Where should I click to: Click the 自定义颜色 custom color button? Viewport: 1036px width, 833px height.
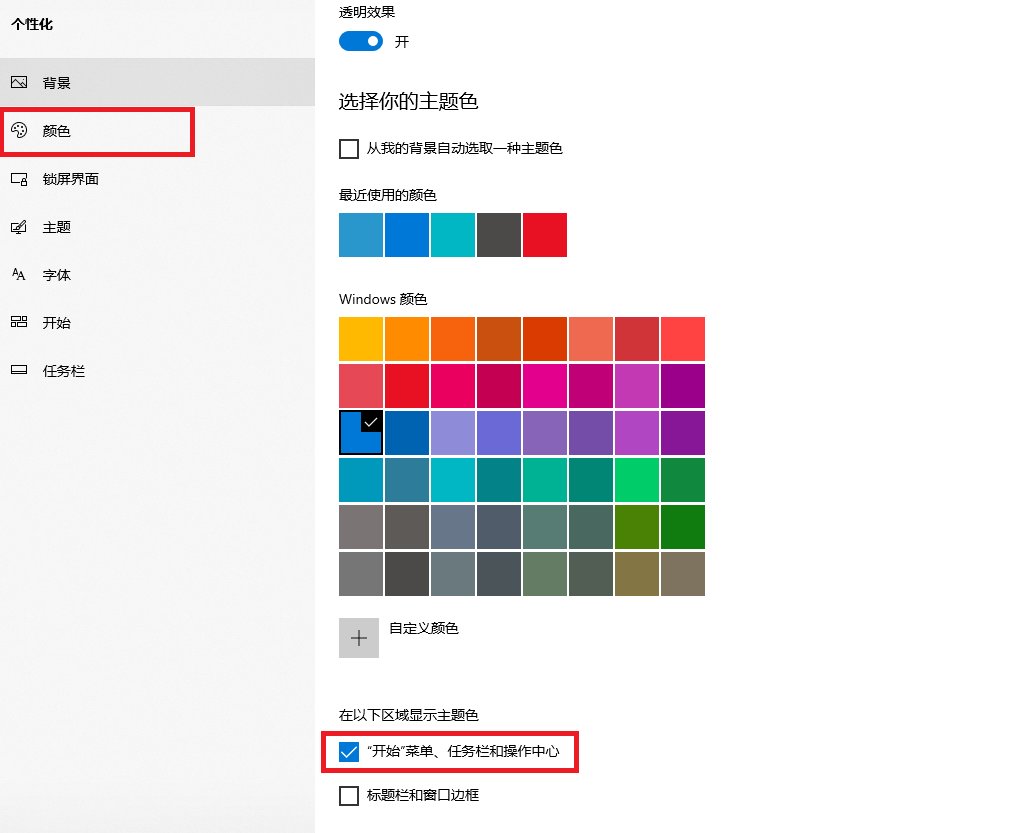tap(424, 628)
